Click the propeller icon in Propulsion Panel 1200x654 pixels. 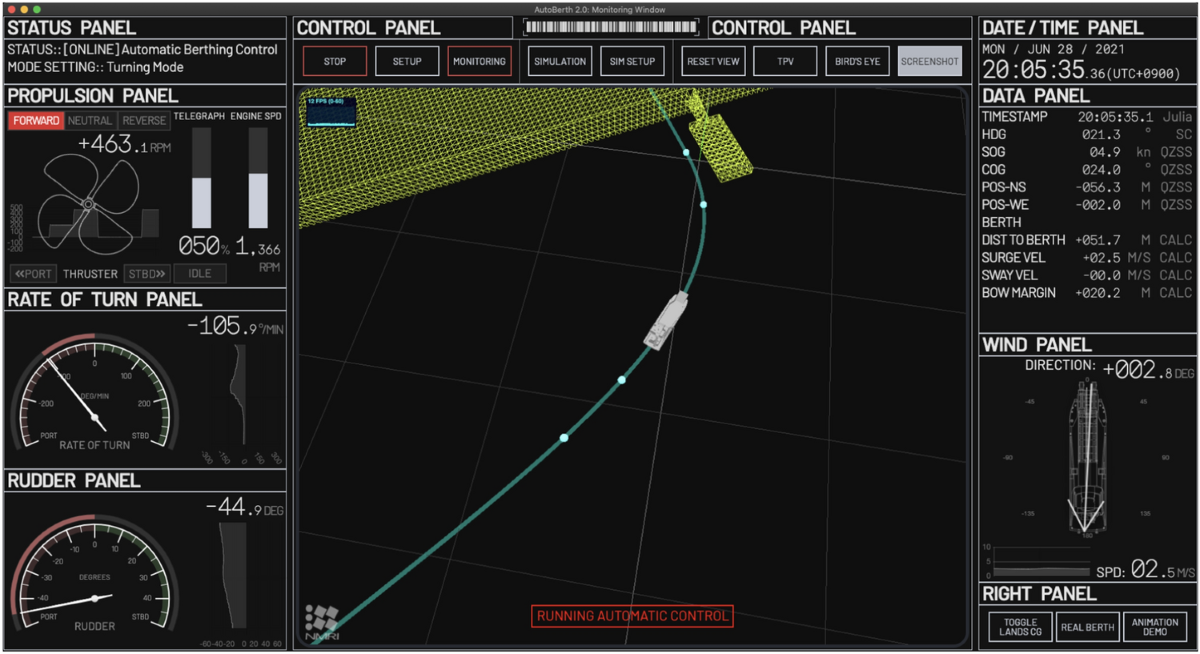point(86,205)
